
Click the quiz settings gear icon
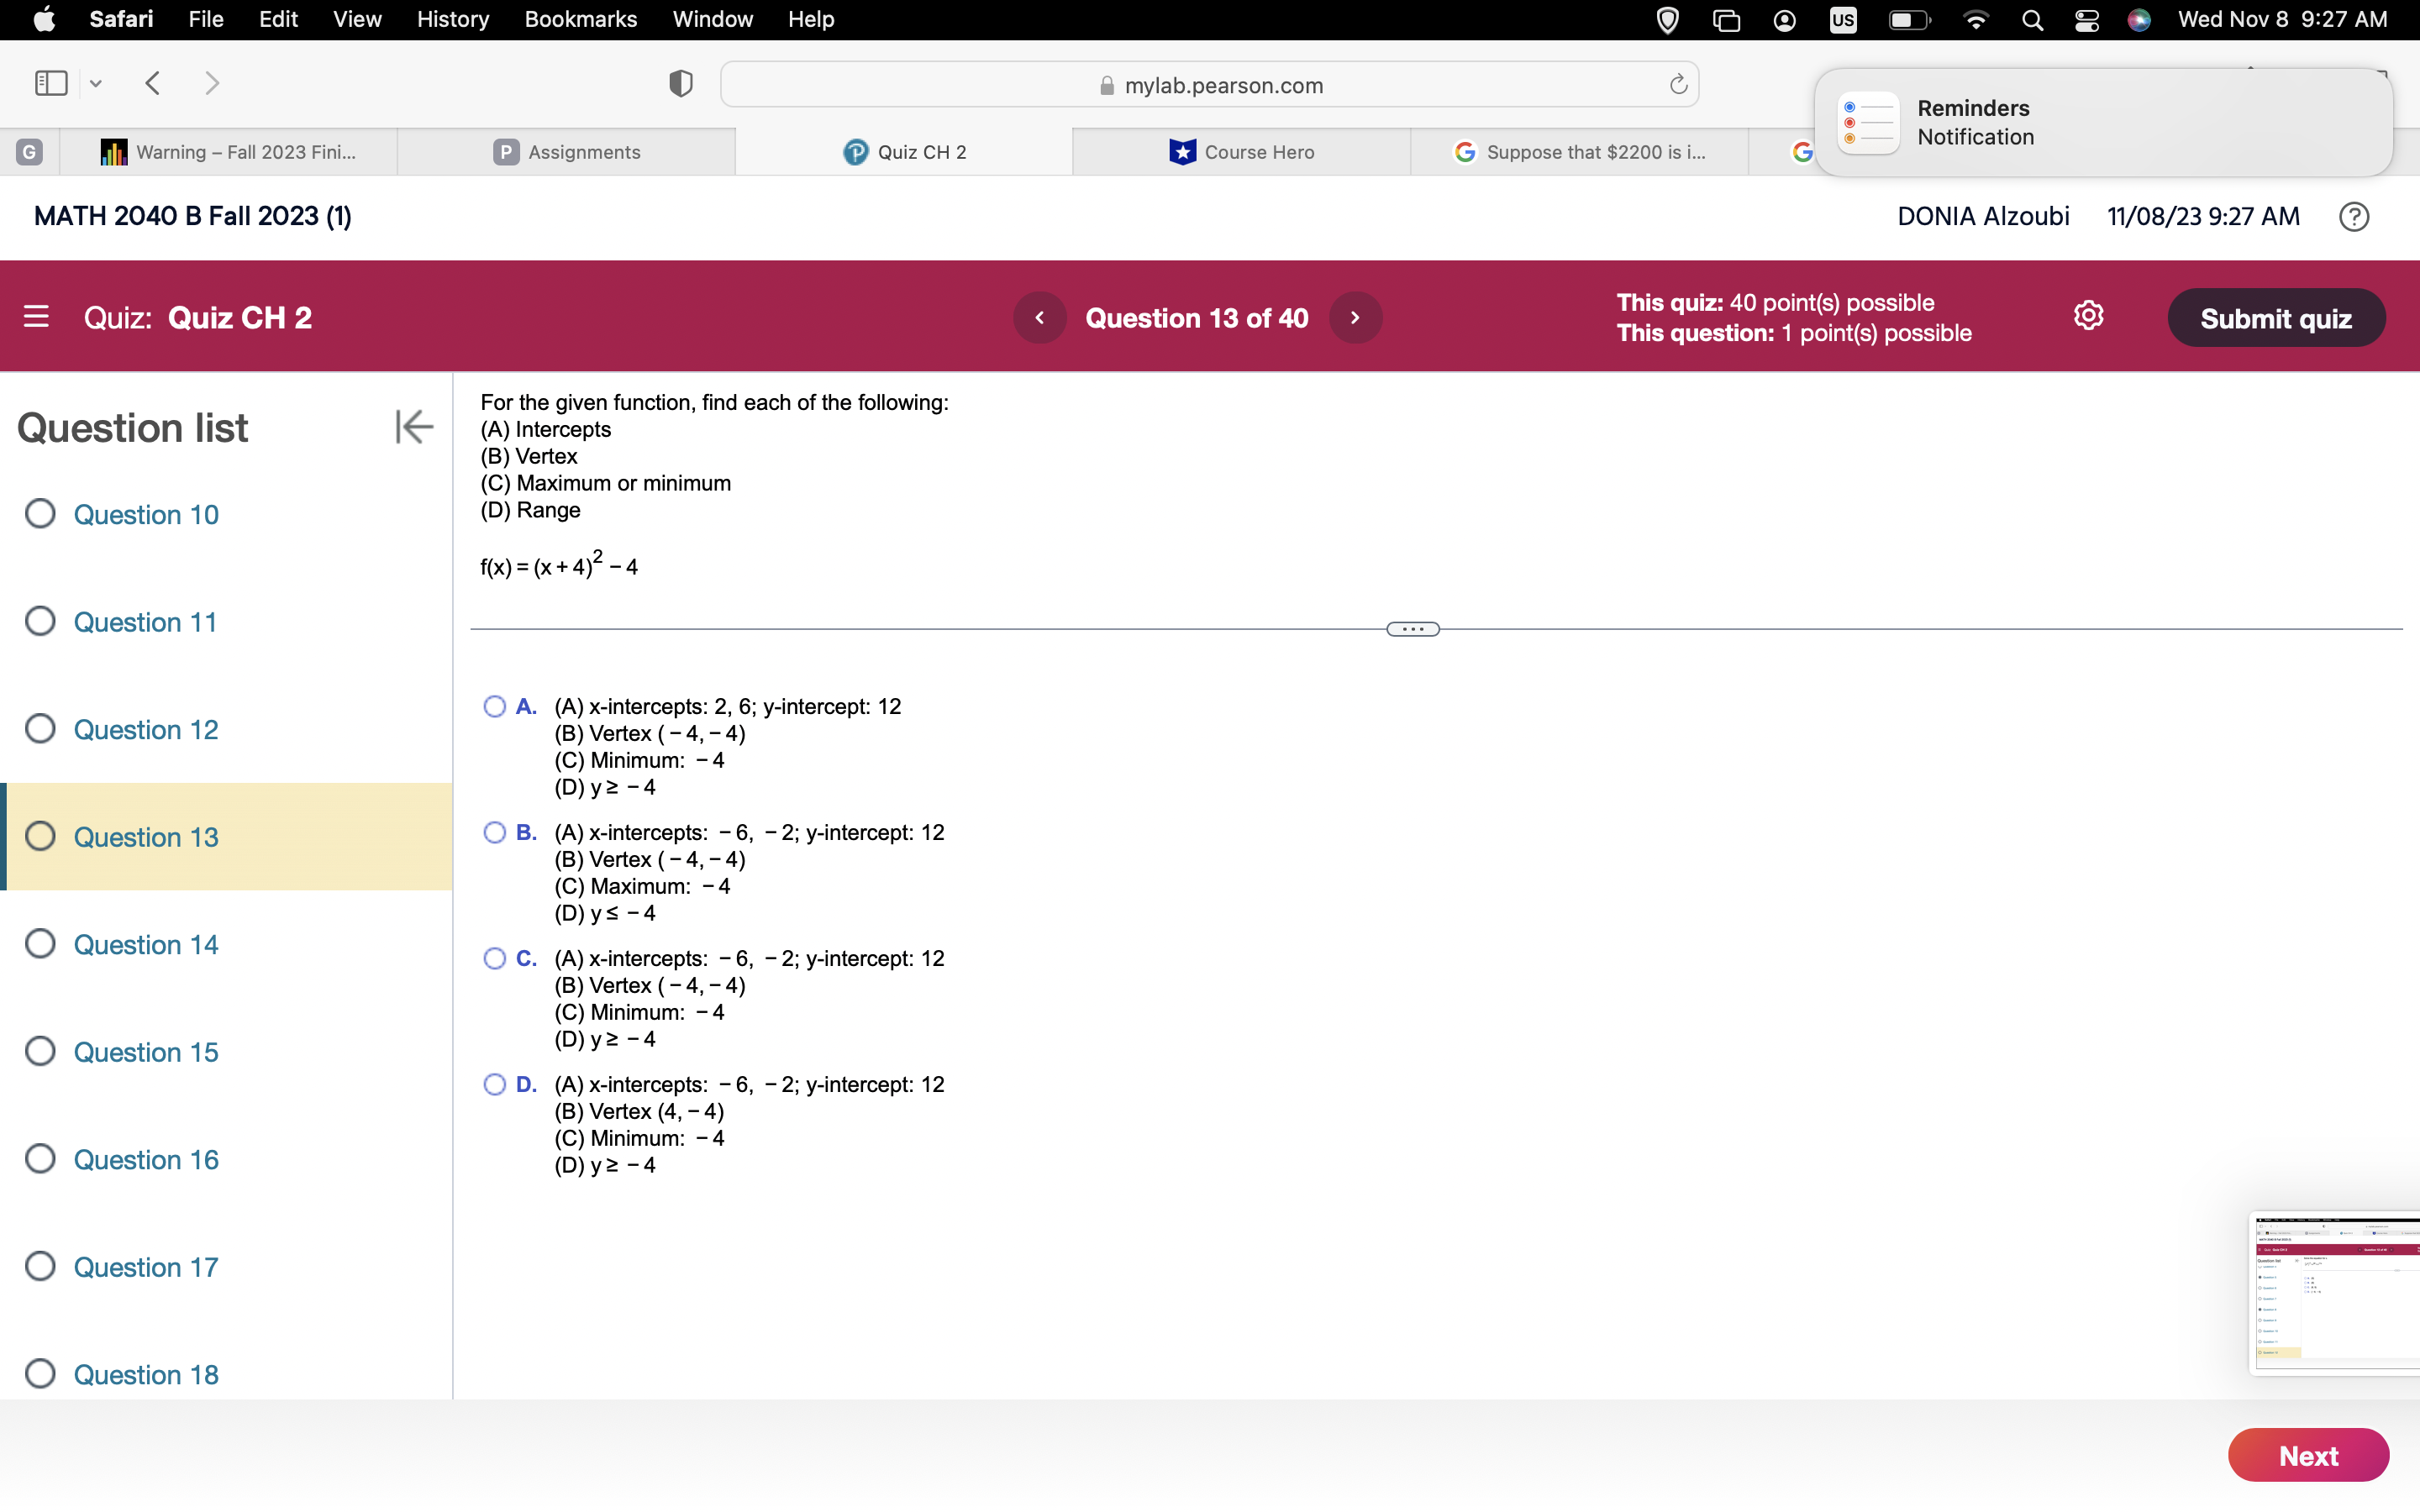click(2090, 315)
